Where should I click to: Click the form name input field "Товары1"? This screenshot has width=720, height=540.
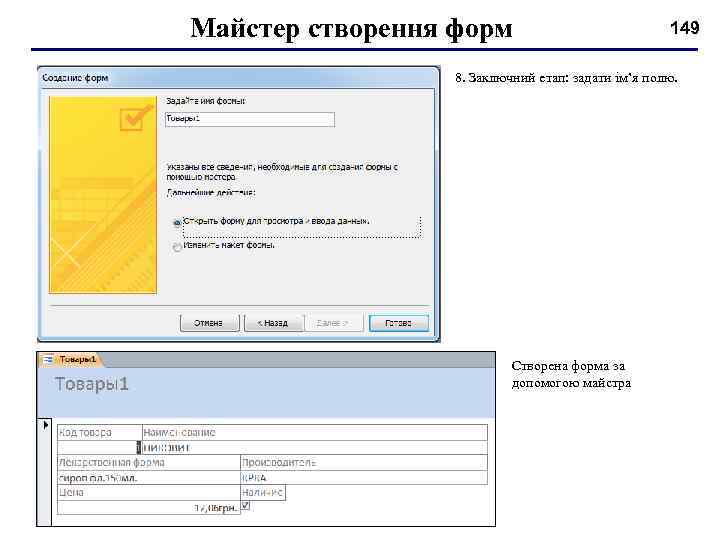tap(250, 119)
